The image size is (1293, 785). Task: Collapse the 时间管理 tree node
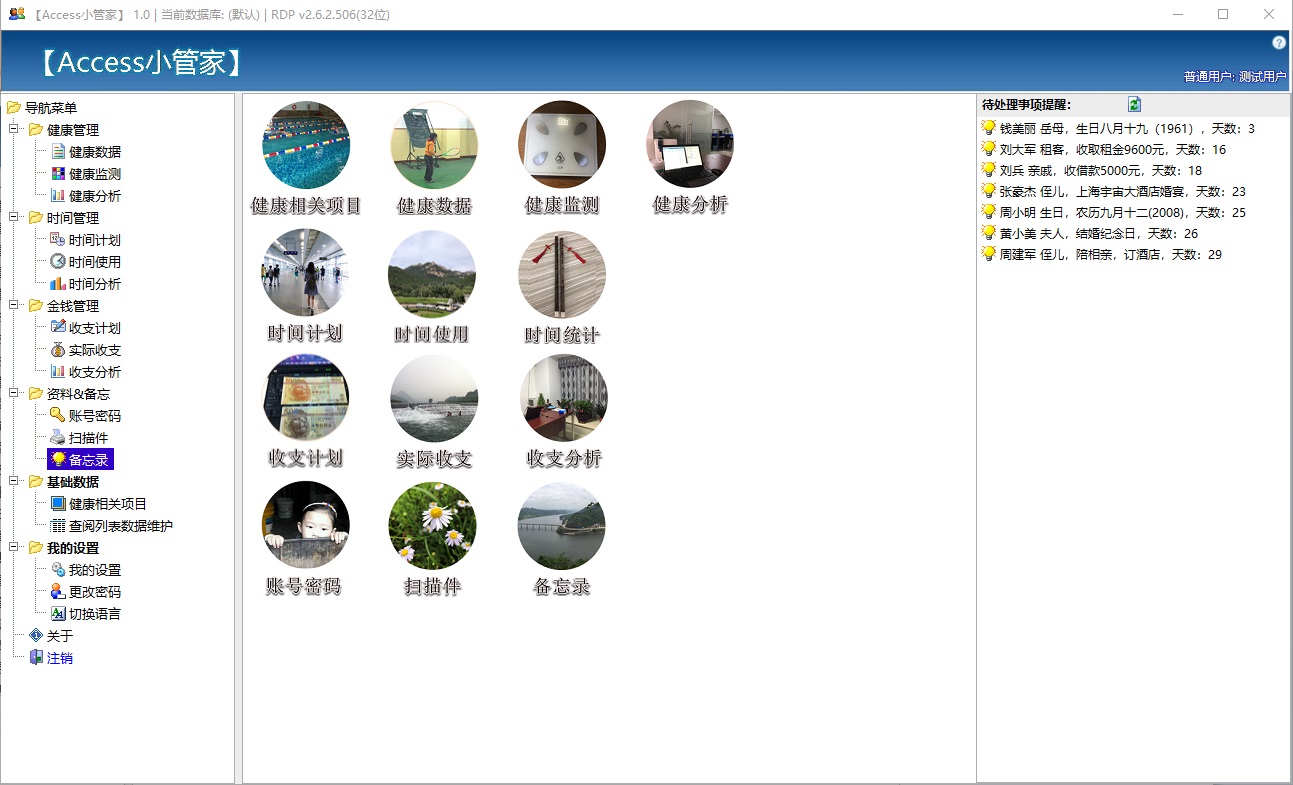[x=14, y=217]
